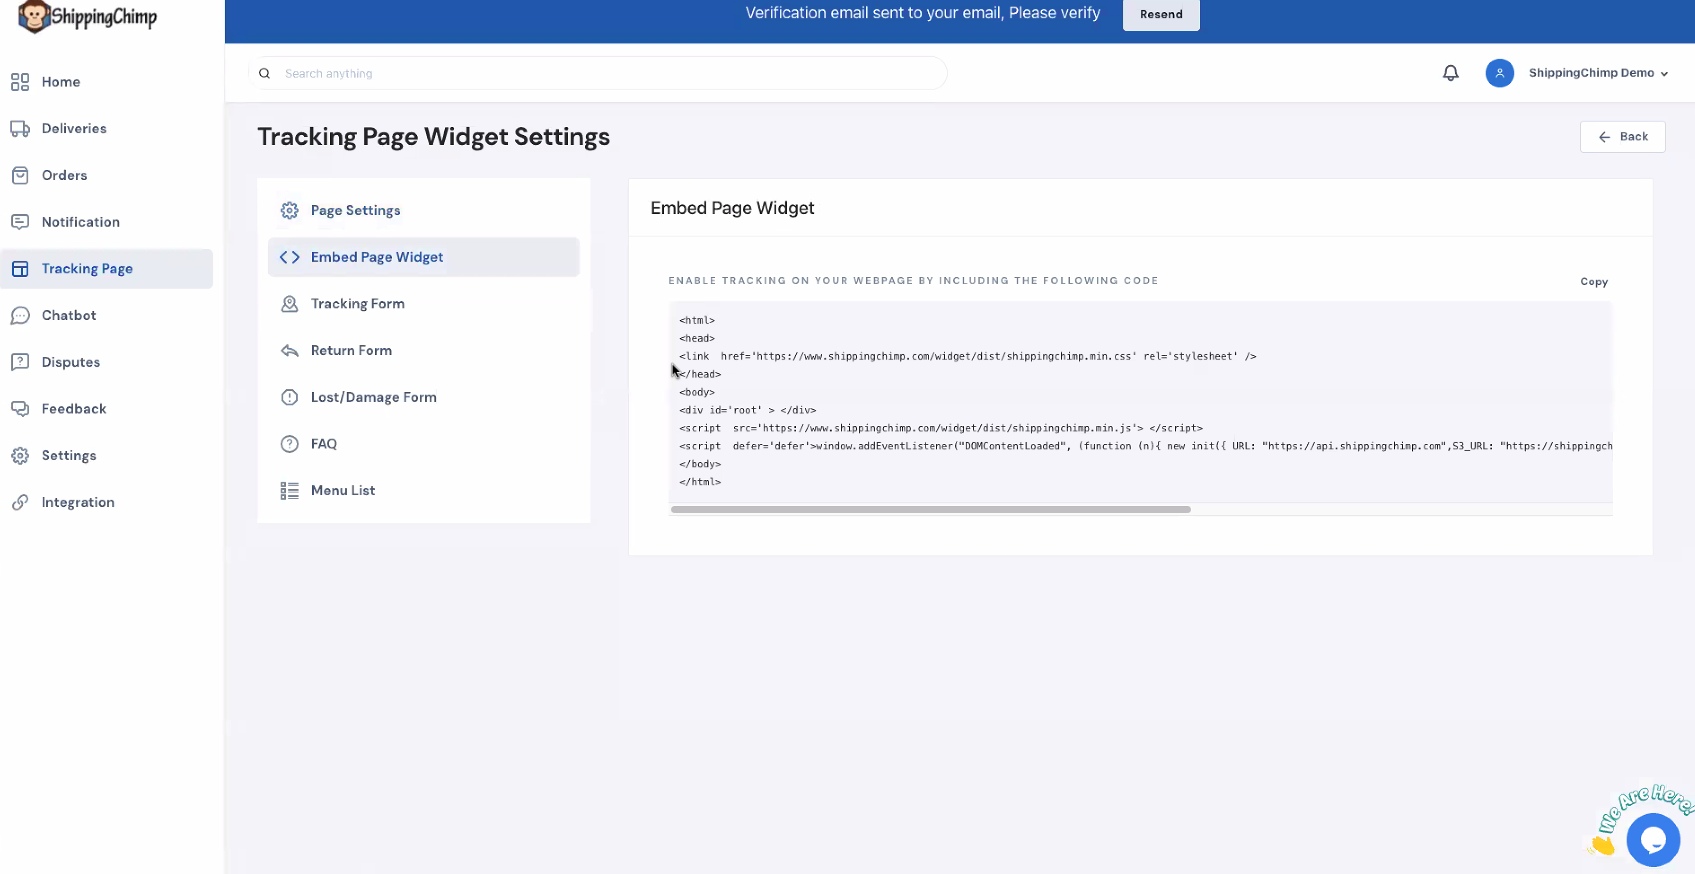Image resolution: width=1695 pixels, height=874 pixels.
Task: Click the Return Form arrow icon
Action: [x=290, y=351]
